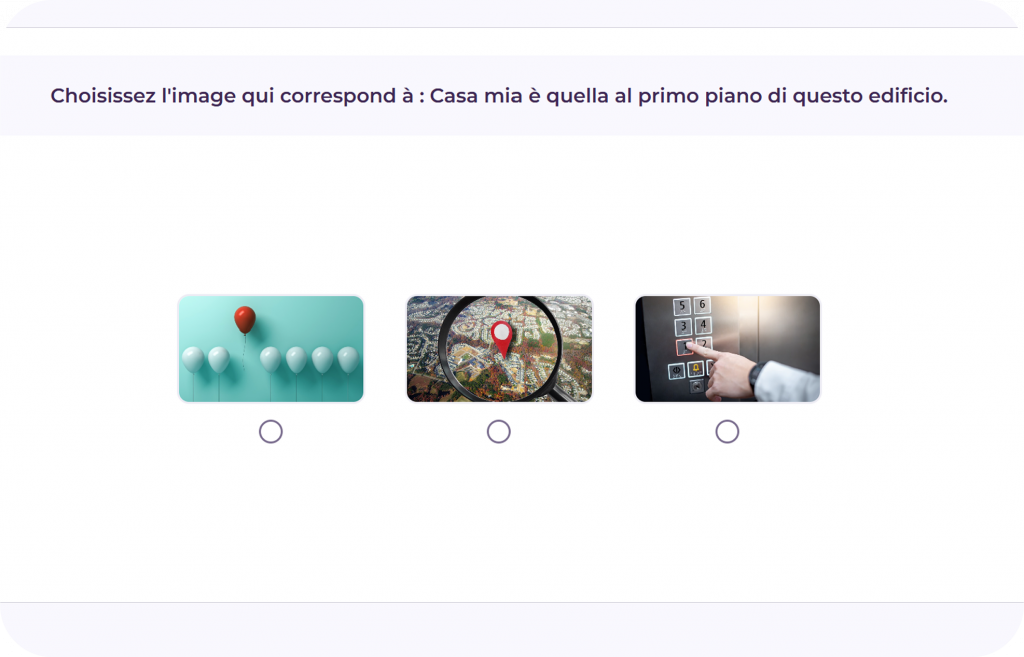Click the red location pin icon
This screenshot has height=657, width=1024.
(x=502, y=339)
